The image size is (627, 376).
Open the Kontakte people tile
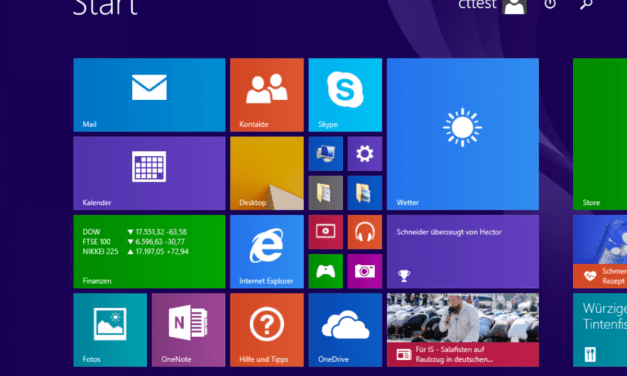click(x=267, y=95)
